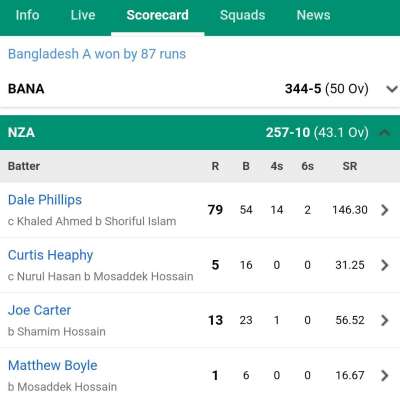Expand the BANA innings chevron

(x=392, y=89)
